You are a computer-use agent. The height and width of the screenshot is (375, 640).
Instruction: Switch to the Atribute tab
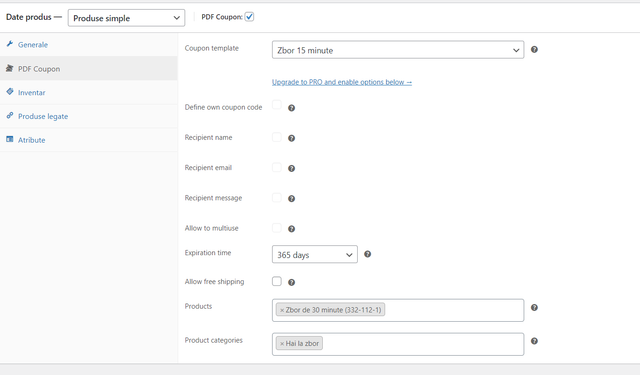[x=89, y=140]
